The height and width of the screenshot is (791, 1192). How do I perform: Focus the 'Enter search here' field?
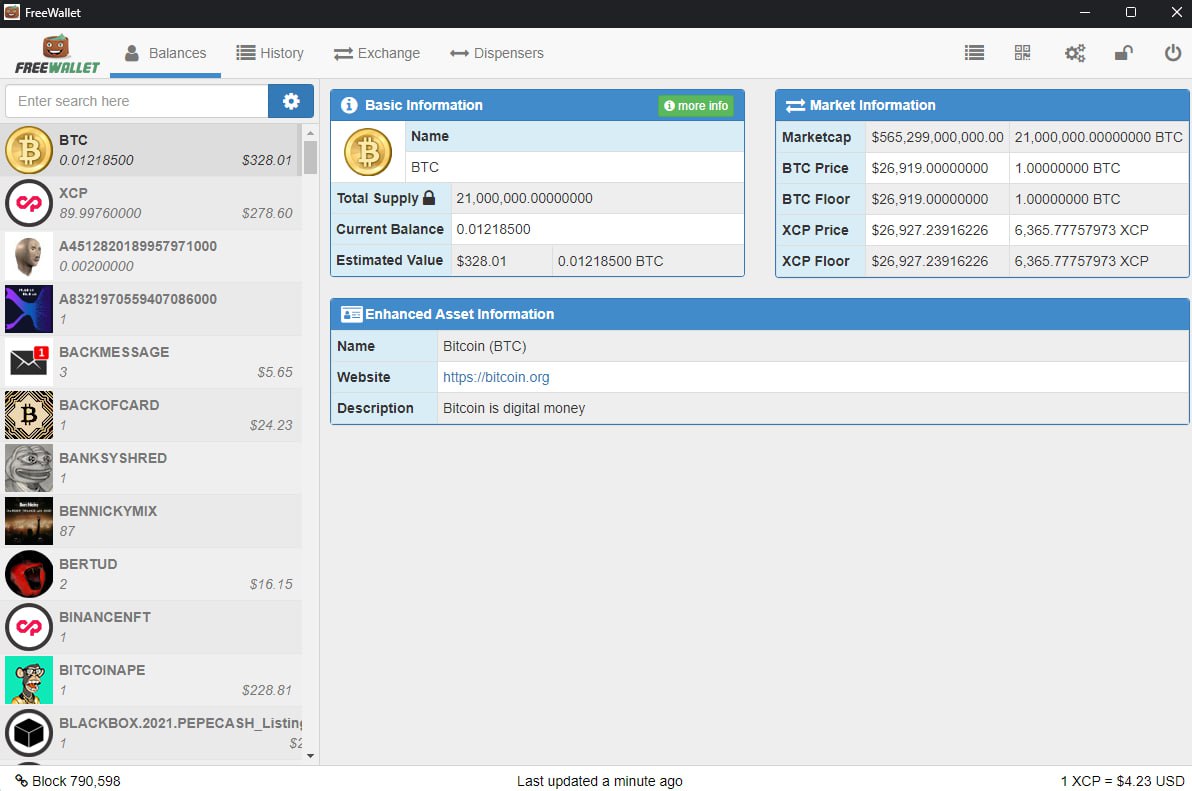click(137, 101)
